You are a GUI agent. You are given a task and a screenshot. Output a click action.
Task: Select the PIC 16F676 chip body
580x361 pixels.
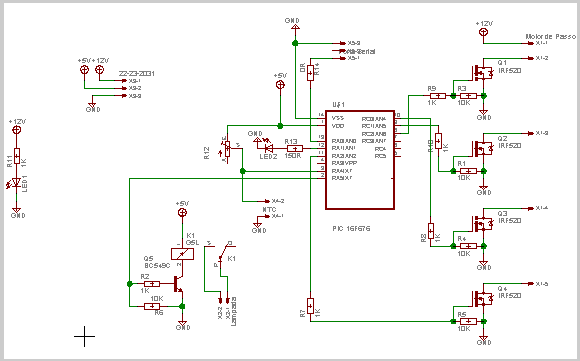[360, 160]
